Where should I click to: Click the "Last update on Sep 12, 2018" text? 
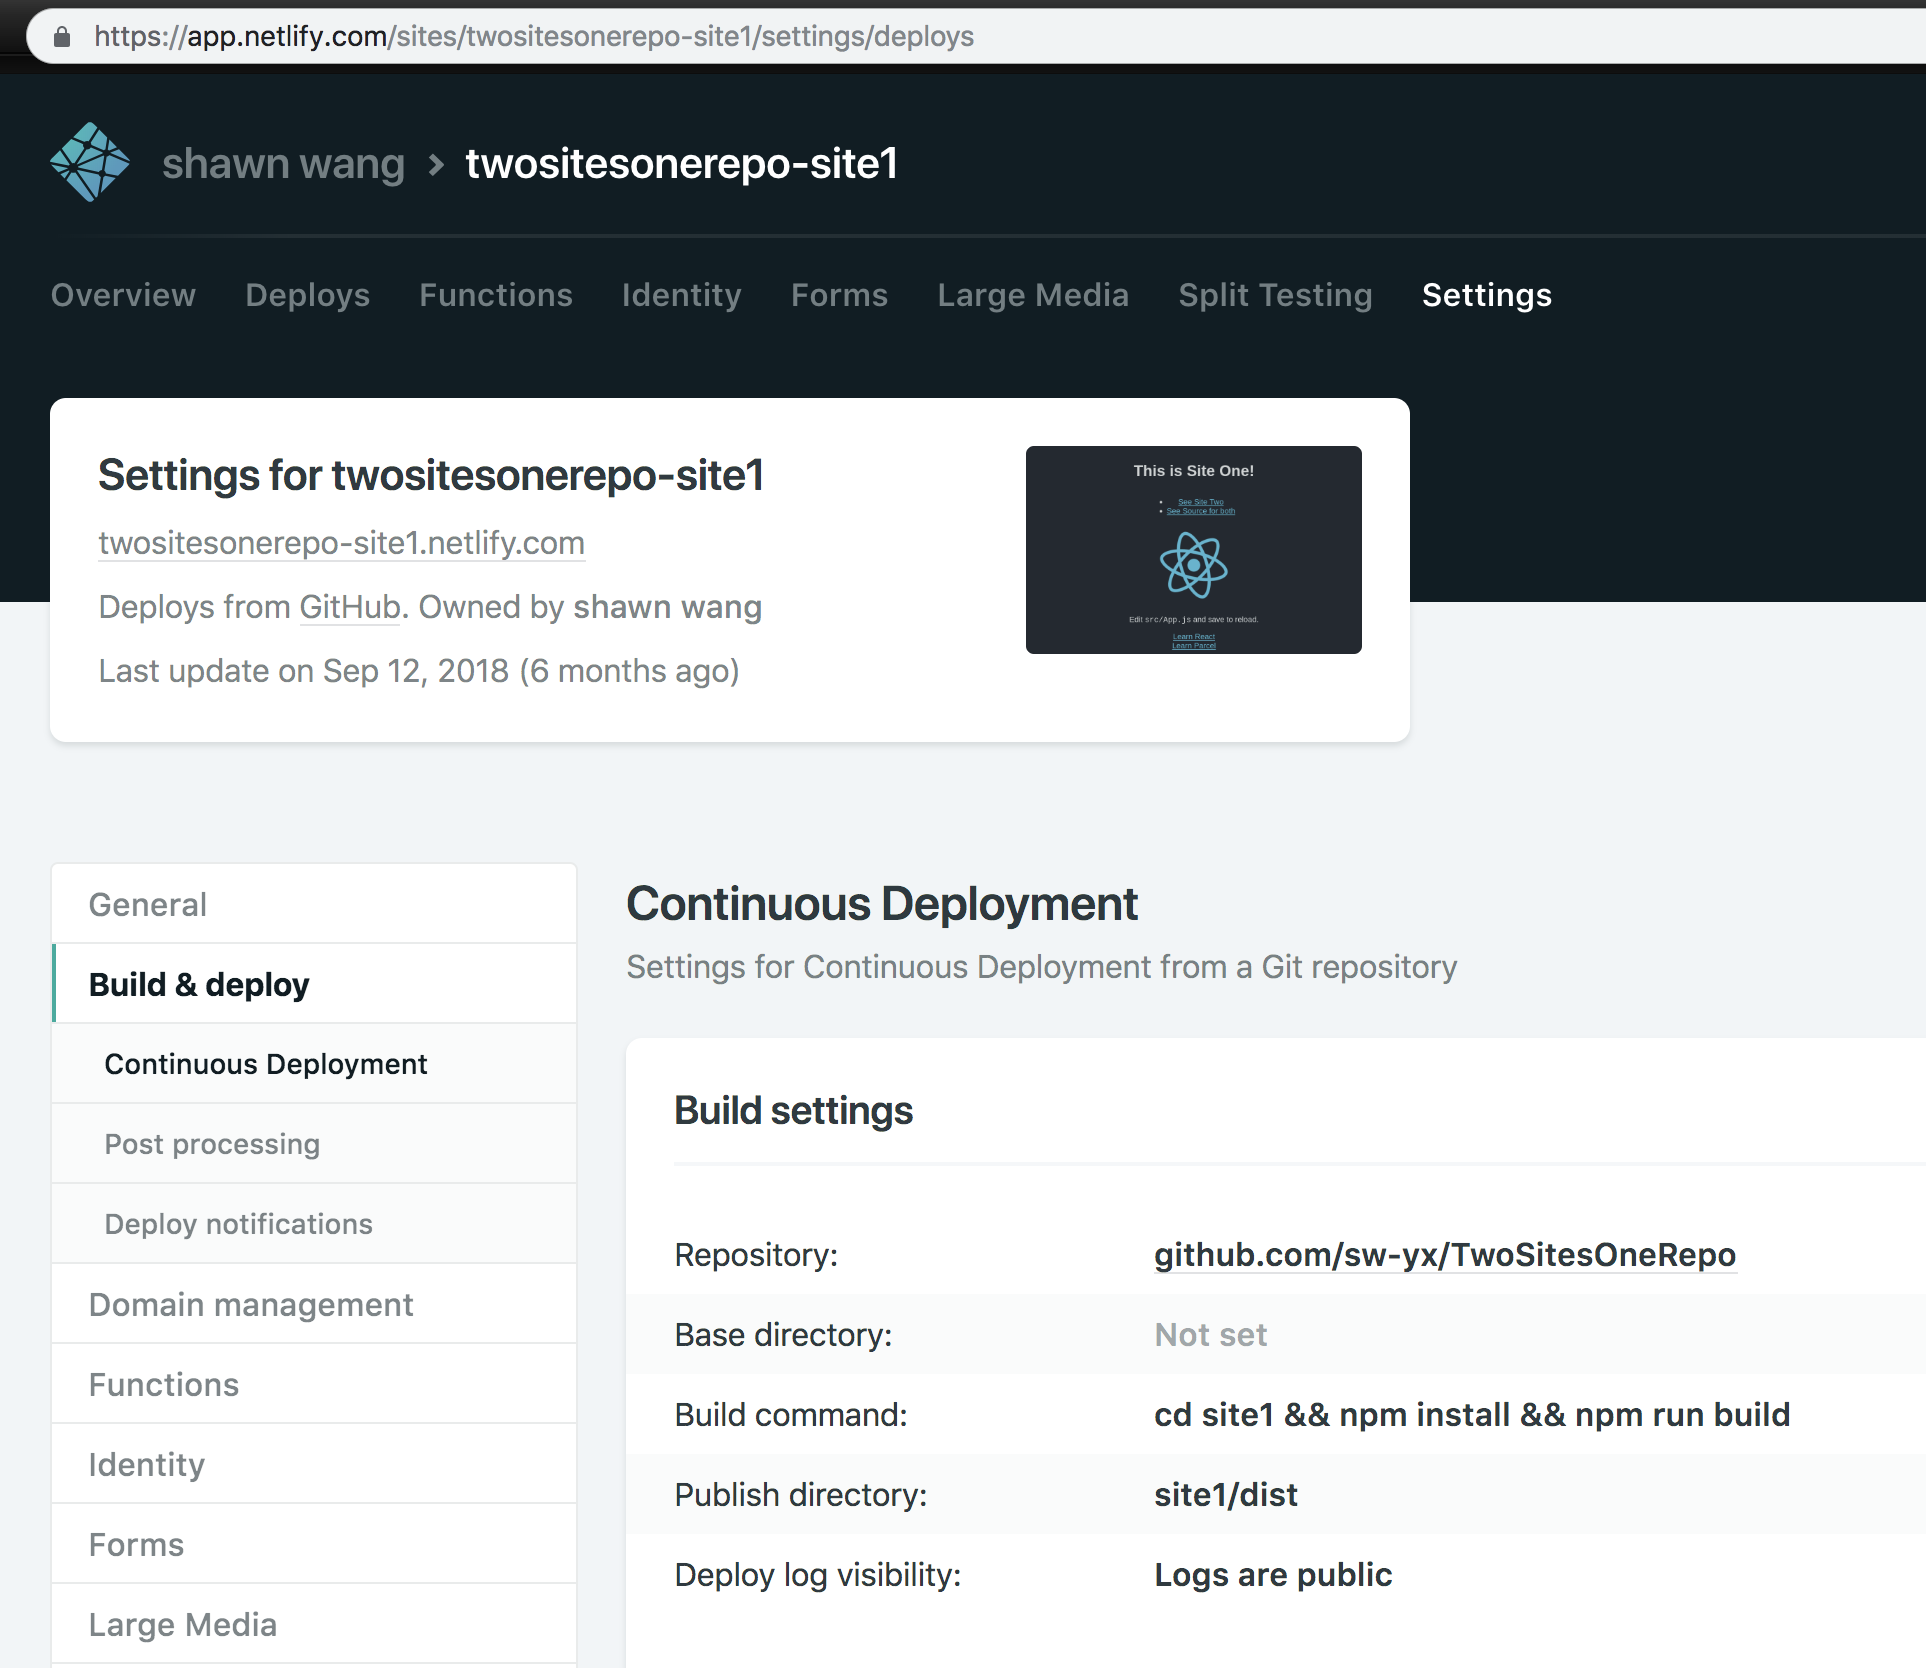304,671
